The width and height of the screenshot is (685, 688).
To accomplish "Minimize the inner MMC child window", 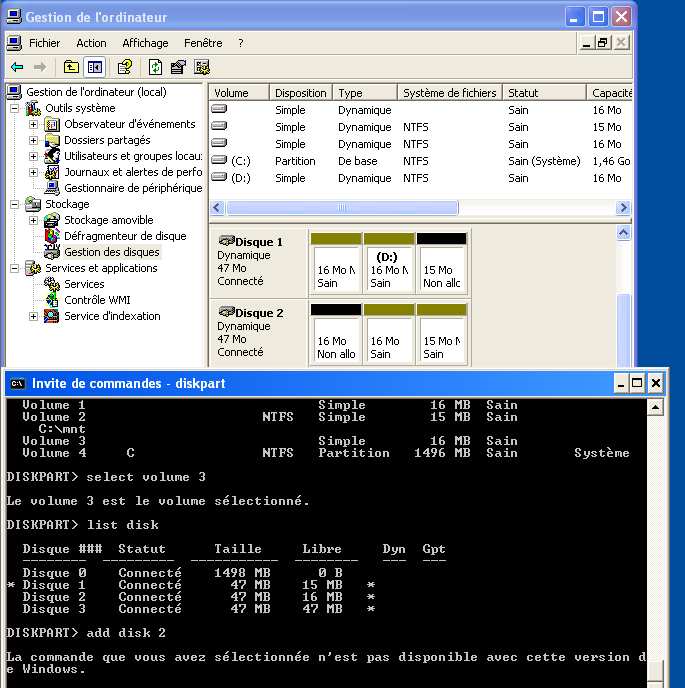I will point(586,43).
